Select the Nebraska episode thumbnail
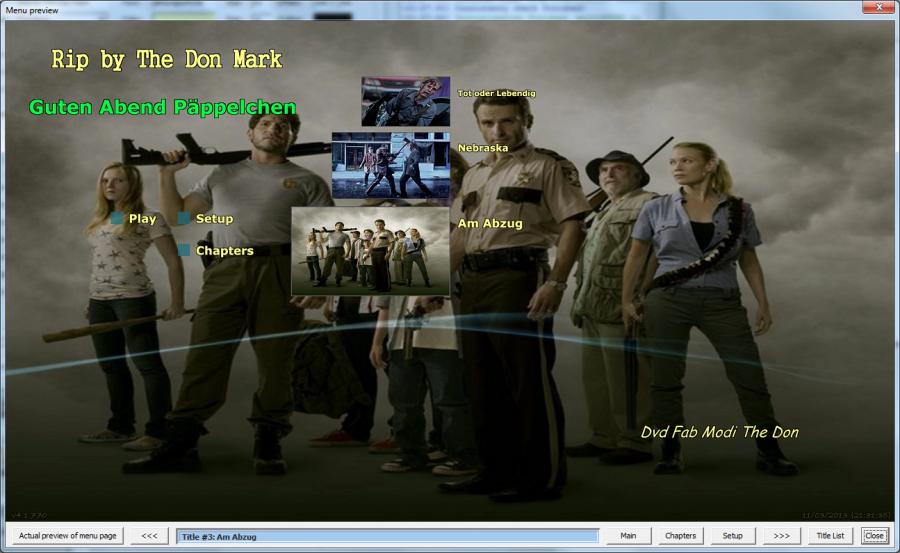Image resolution: width=900 pixels, height=553 pixels. coord(391,165)
